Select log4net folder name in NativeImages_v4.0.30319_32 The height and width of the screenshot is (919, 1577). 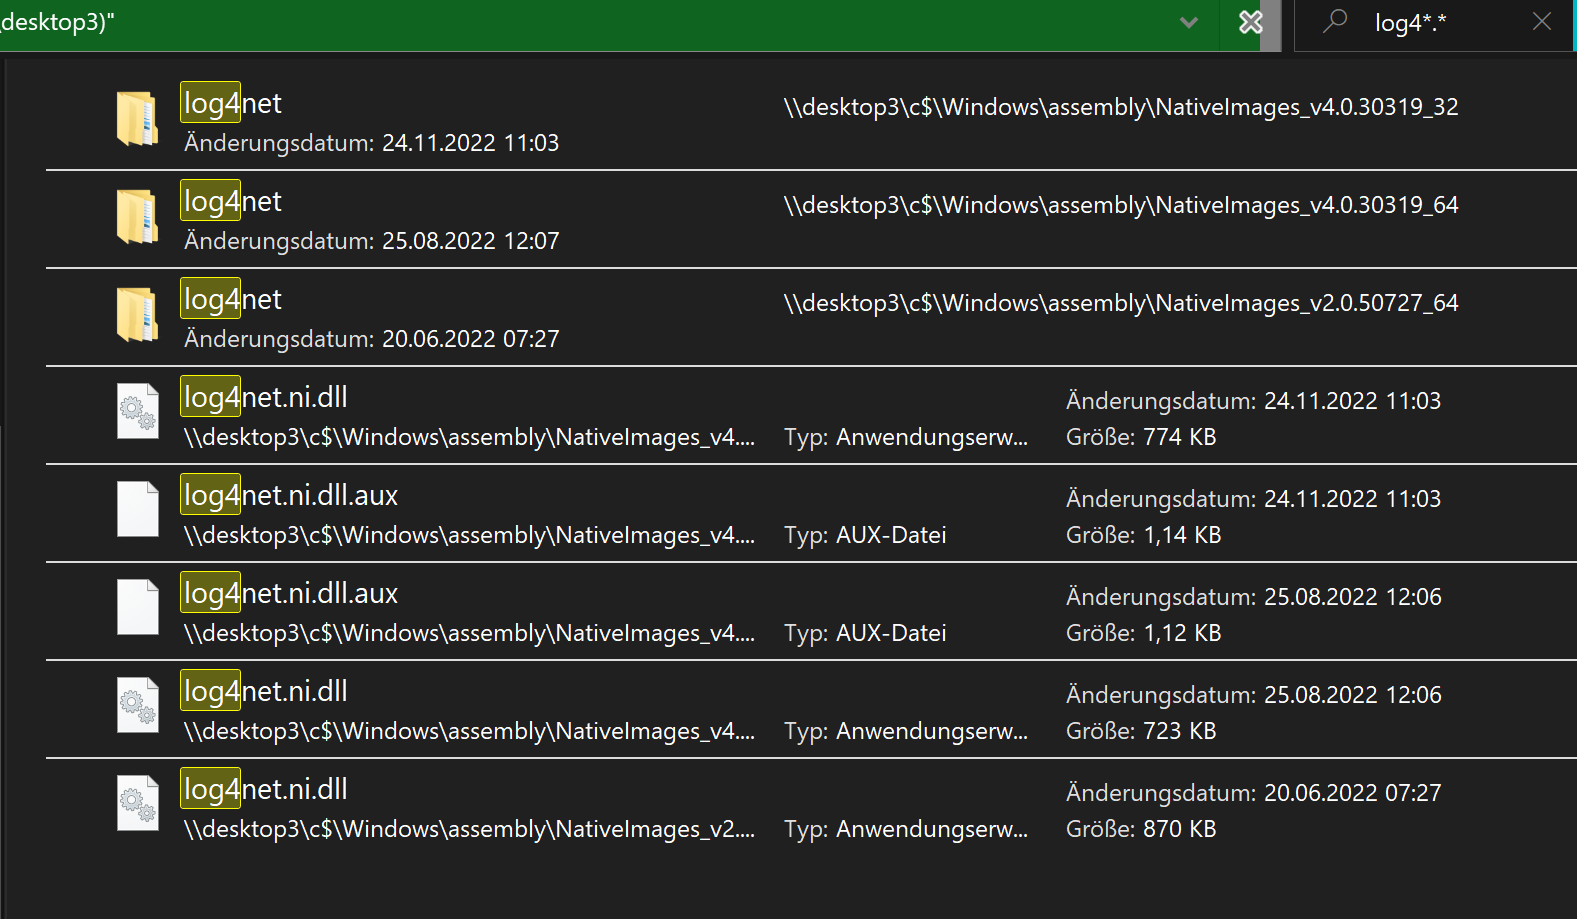point(232,103)
